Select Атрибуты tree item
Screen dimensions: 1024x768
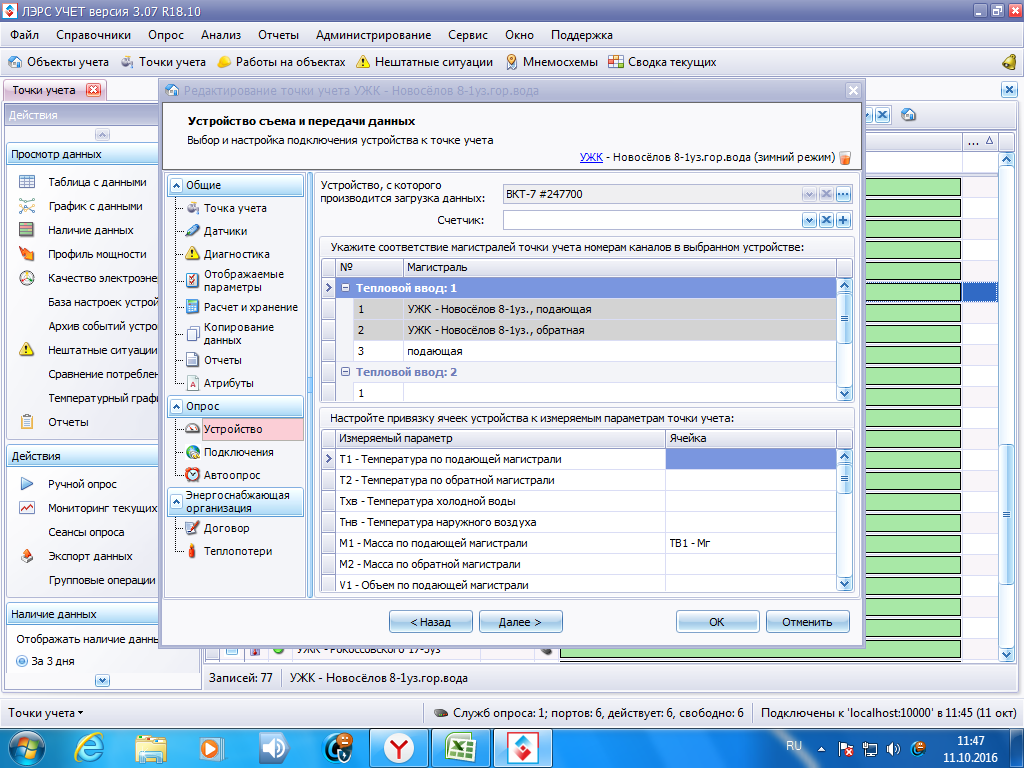(228, 383)
